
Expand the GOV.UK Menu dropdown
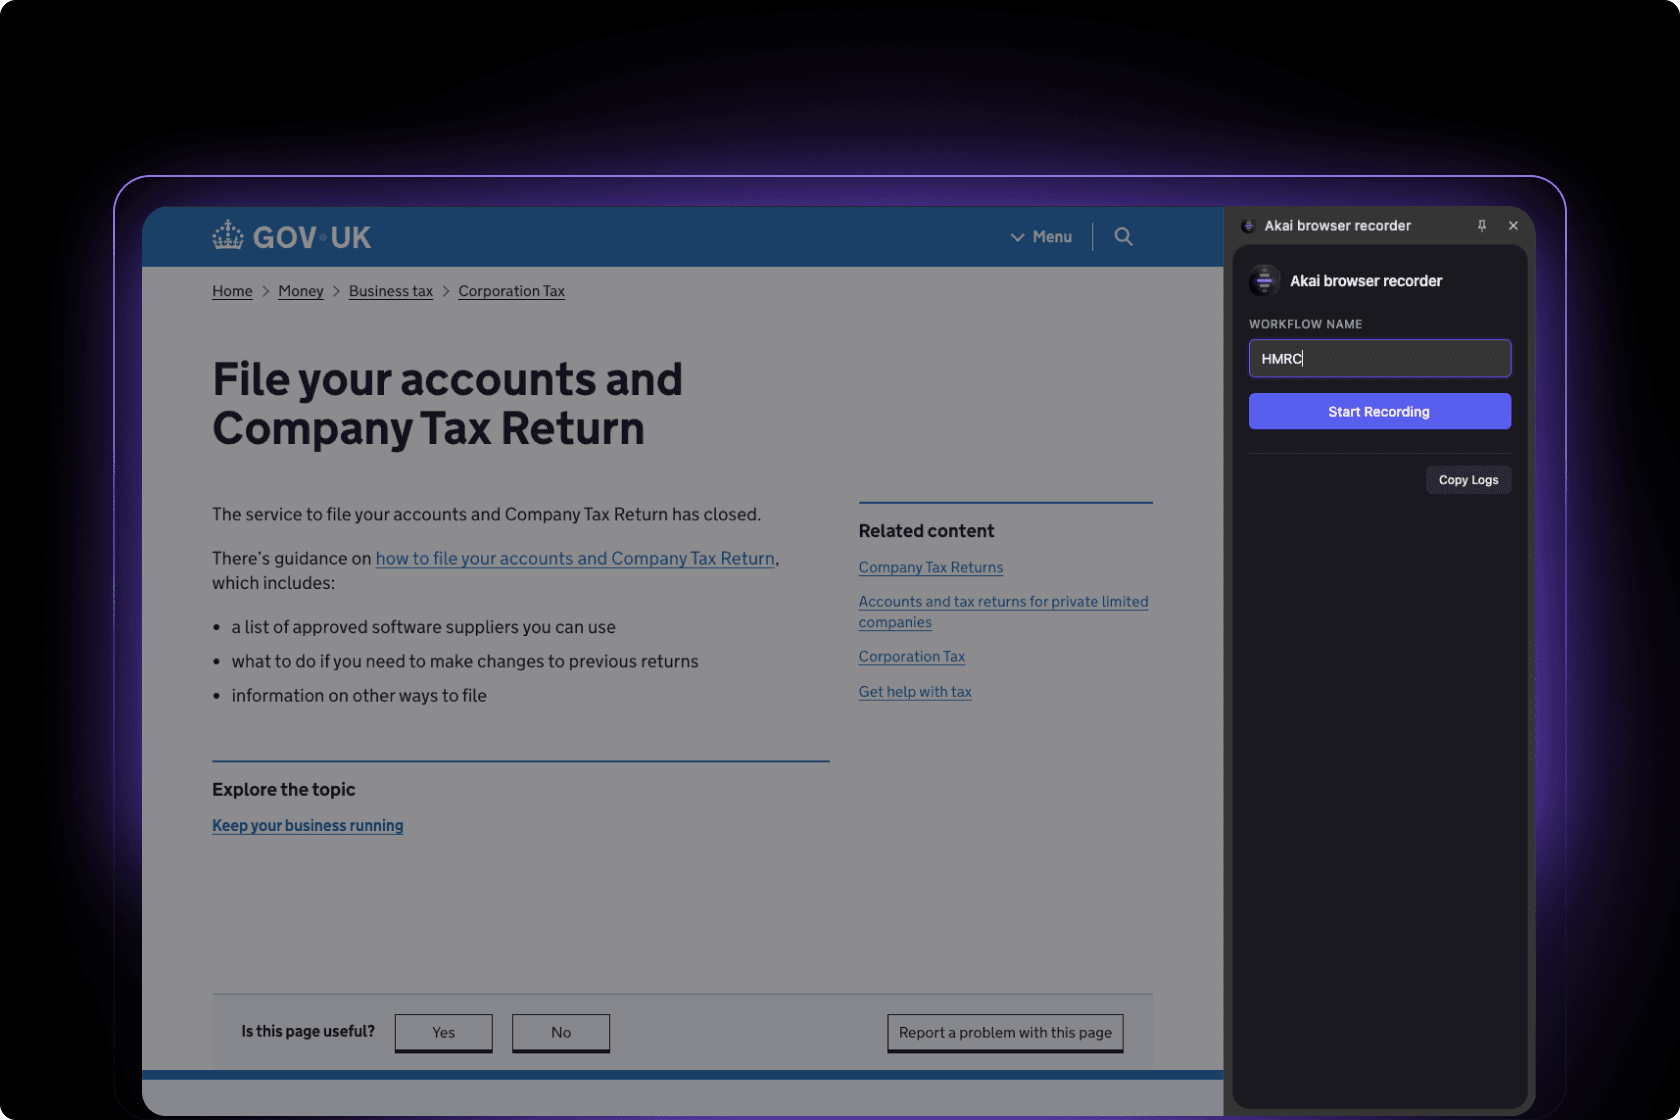point(1041,237)
